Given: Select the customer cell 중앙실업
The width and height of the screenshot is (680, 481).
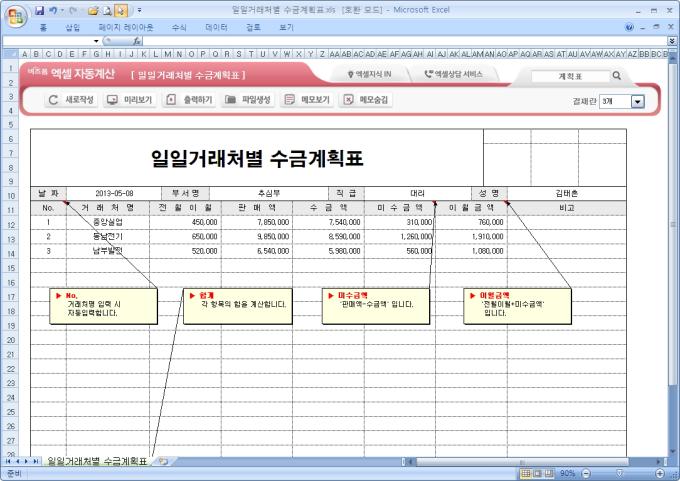Looking at the screenshot, I should click(108, 223).
